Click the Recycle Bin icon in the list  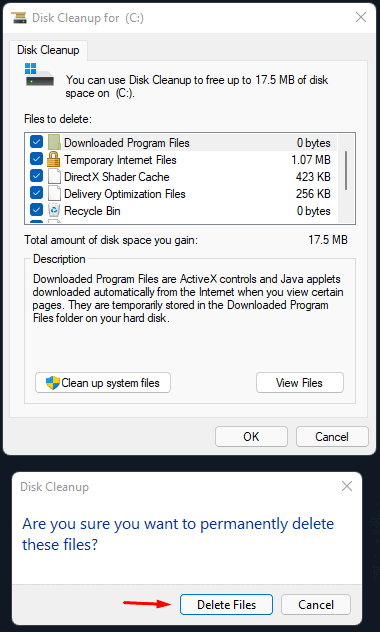click(x=54, y=210)
